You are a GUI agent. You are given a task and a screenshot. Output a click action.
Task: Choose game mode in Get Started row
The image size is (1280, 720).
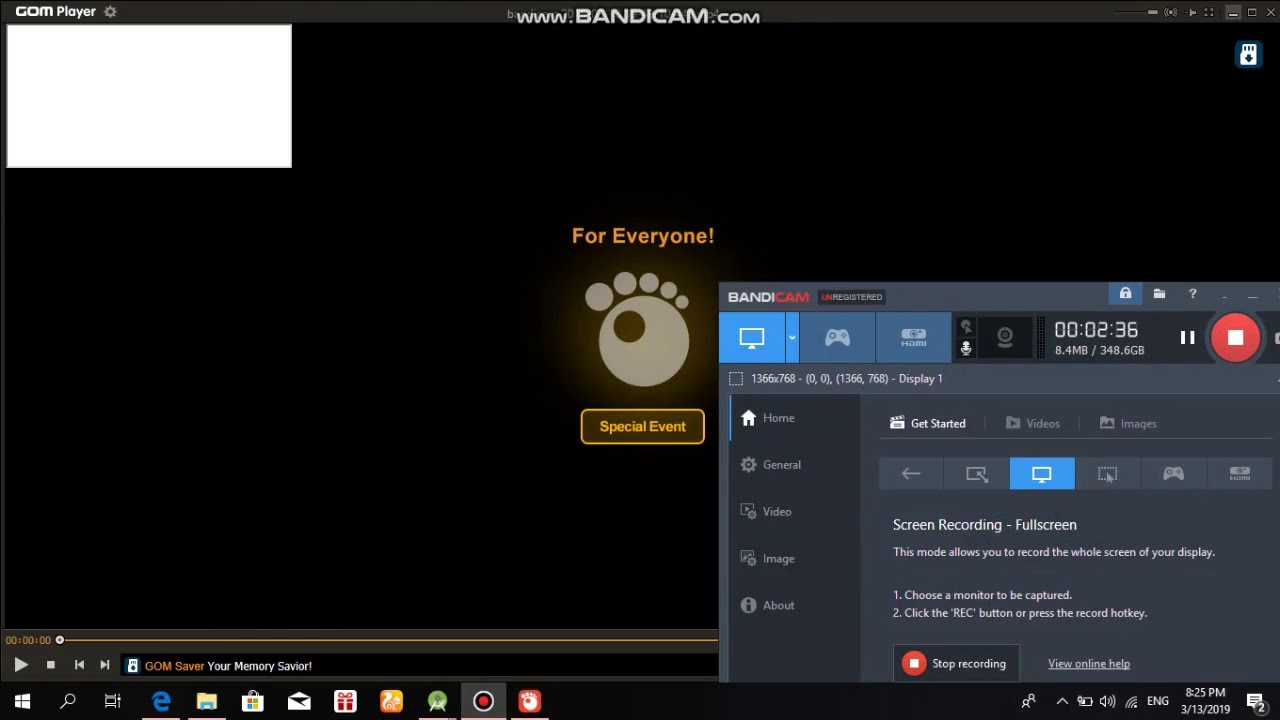coord(1173,474)
